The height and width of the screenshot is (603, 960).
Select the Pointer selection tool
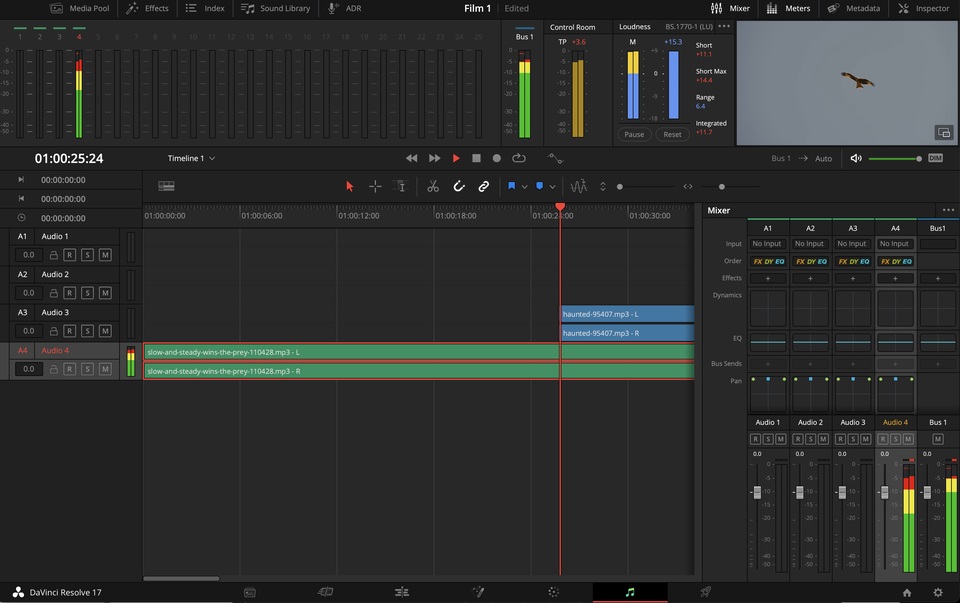pos(349,186)
